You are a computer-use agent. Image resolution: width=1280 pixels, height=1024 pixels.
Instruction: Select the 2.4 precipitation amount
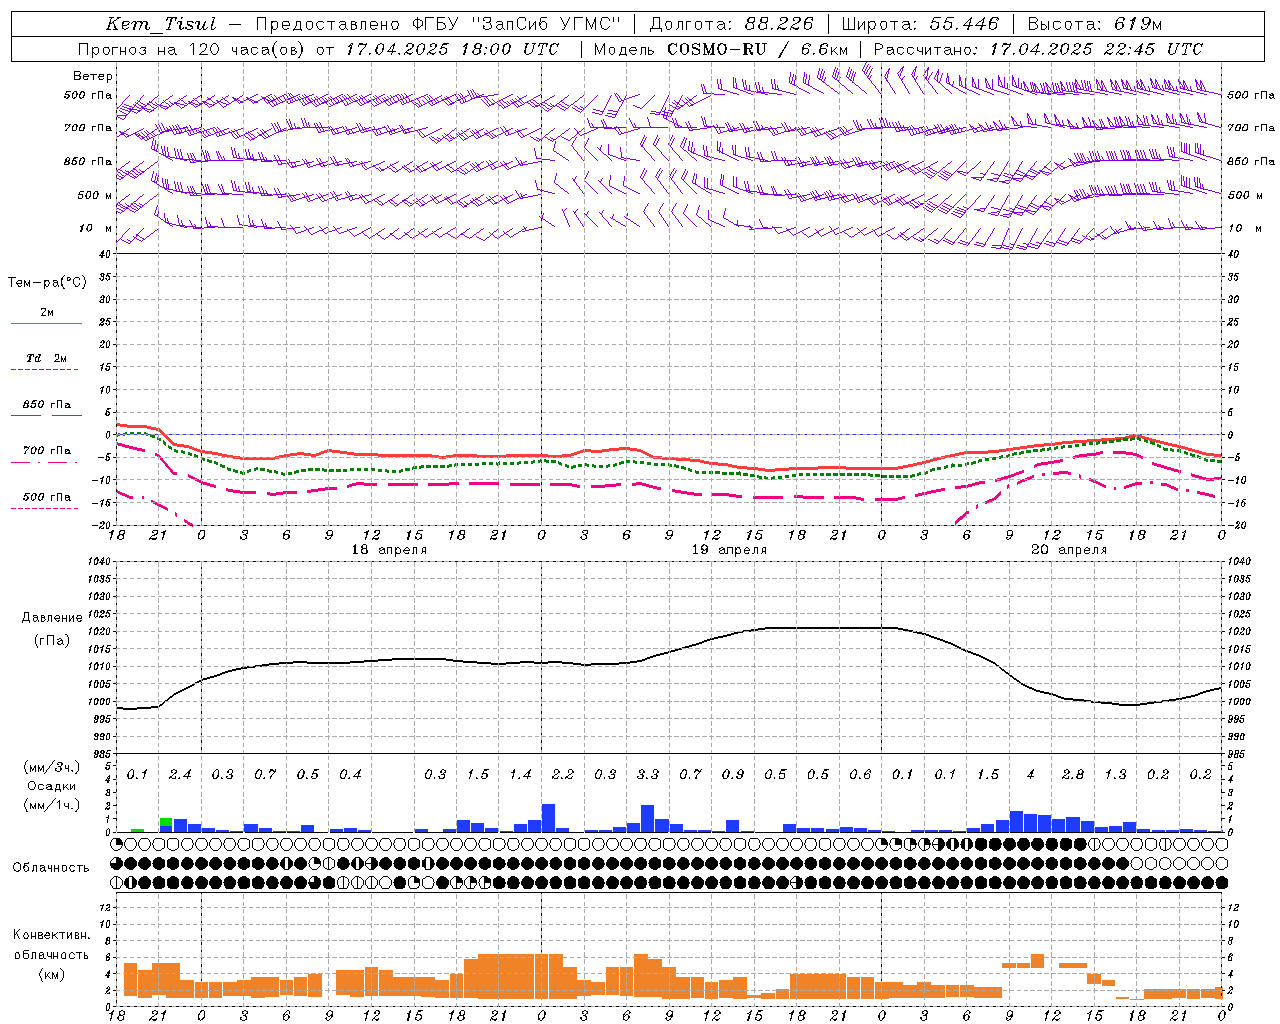coord(180,775)
